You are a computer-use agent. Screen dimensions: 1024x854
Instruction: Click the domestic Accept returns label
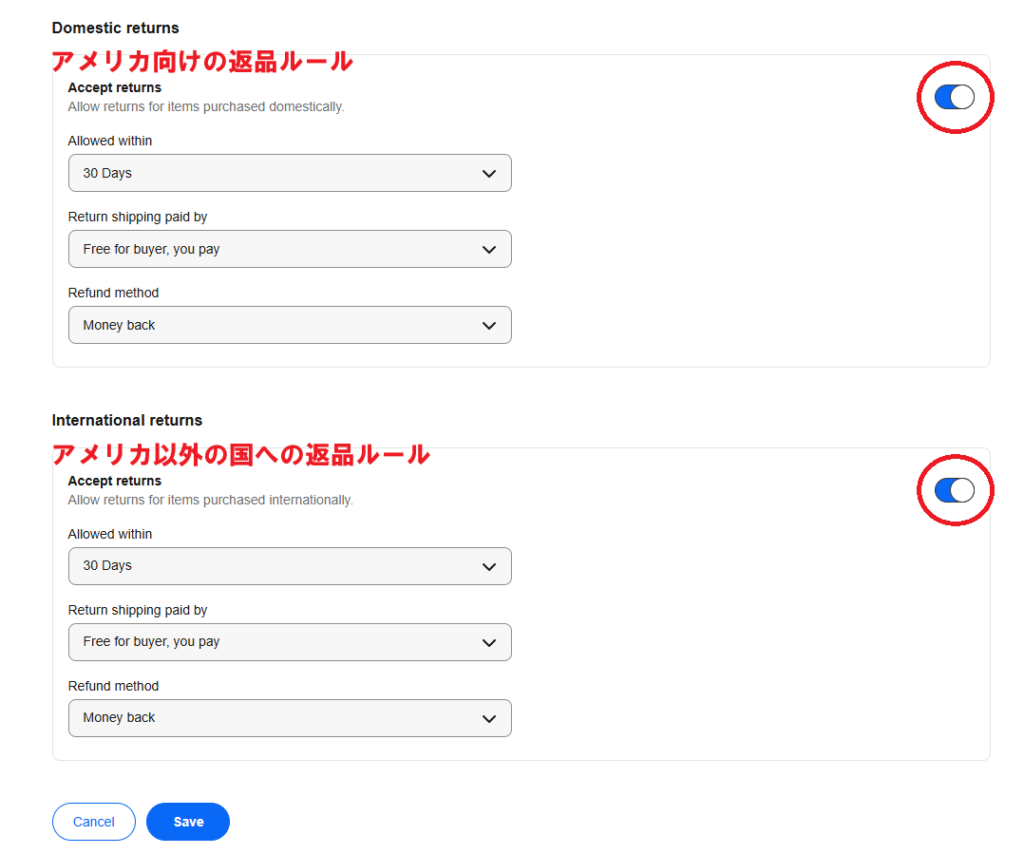coord(115,87)
